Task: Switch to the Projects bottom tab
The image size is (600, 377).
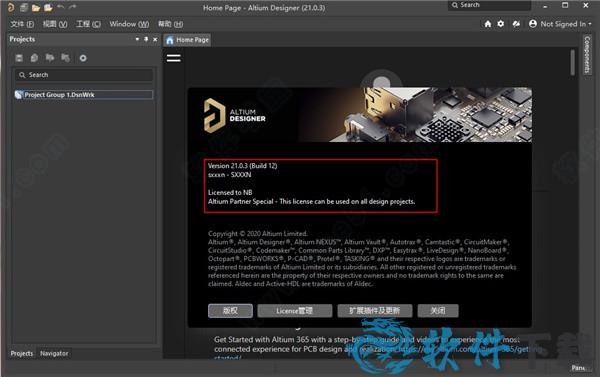Action: tap(22, 353)
